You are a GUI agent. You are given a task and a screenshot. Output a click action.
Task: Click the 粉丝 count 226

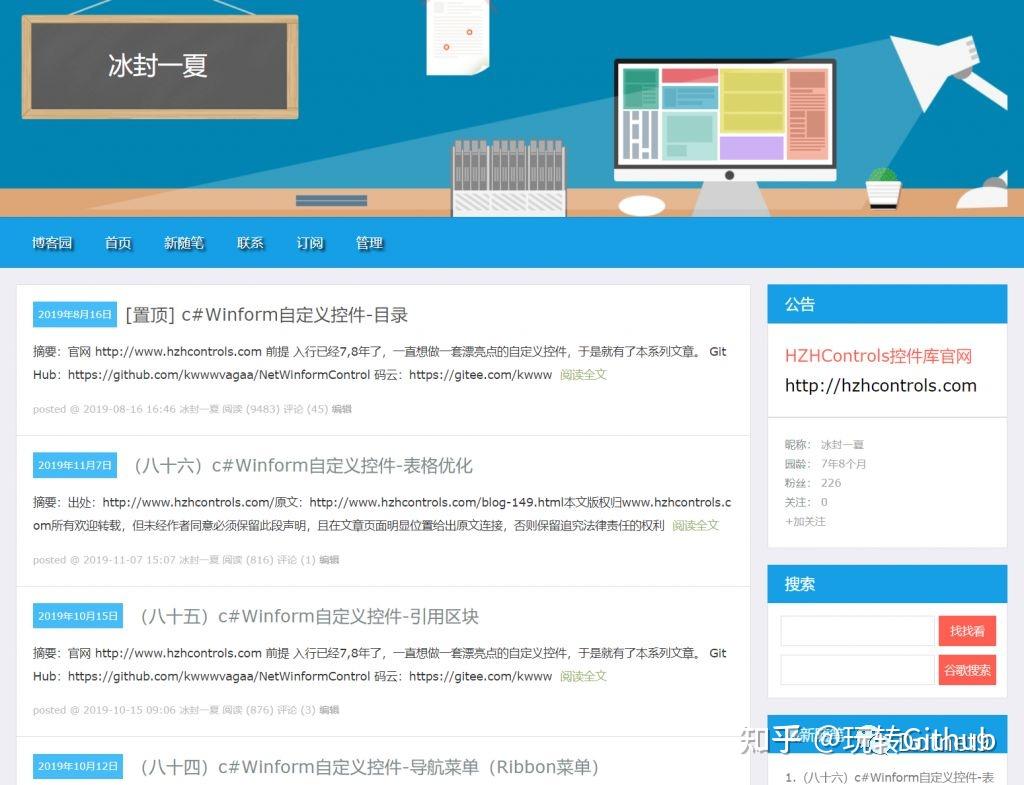(831, 483)
